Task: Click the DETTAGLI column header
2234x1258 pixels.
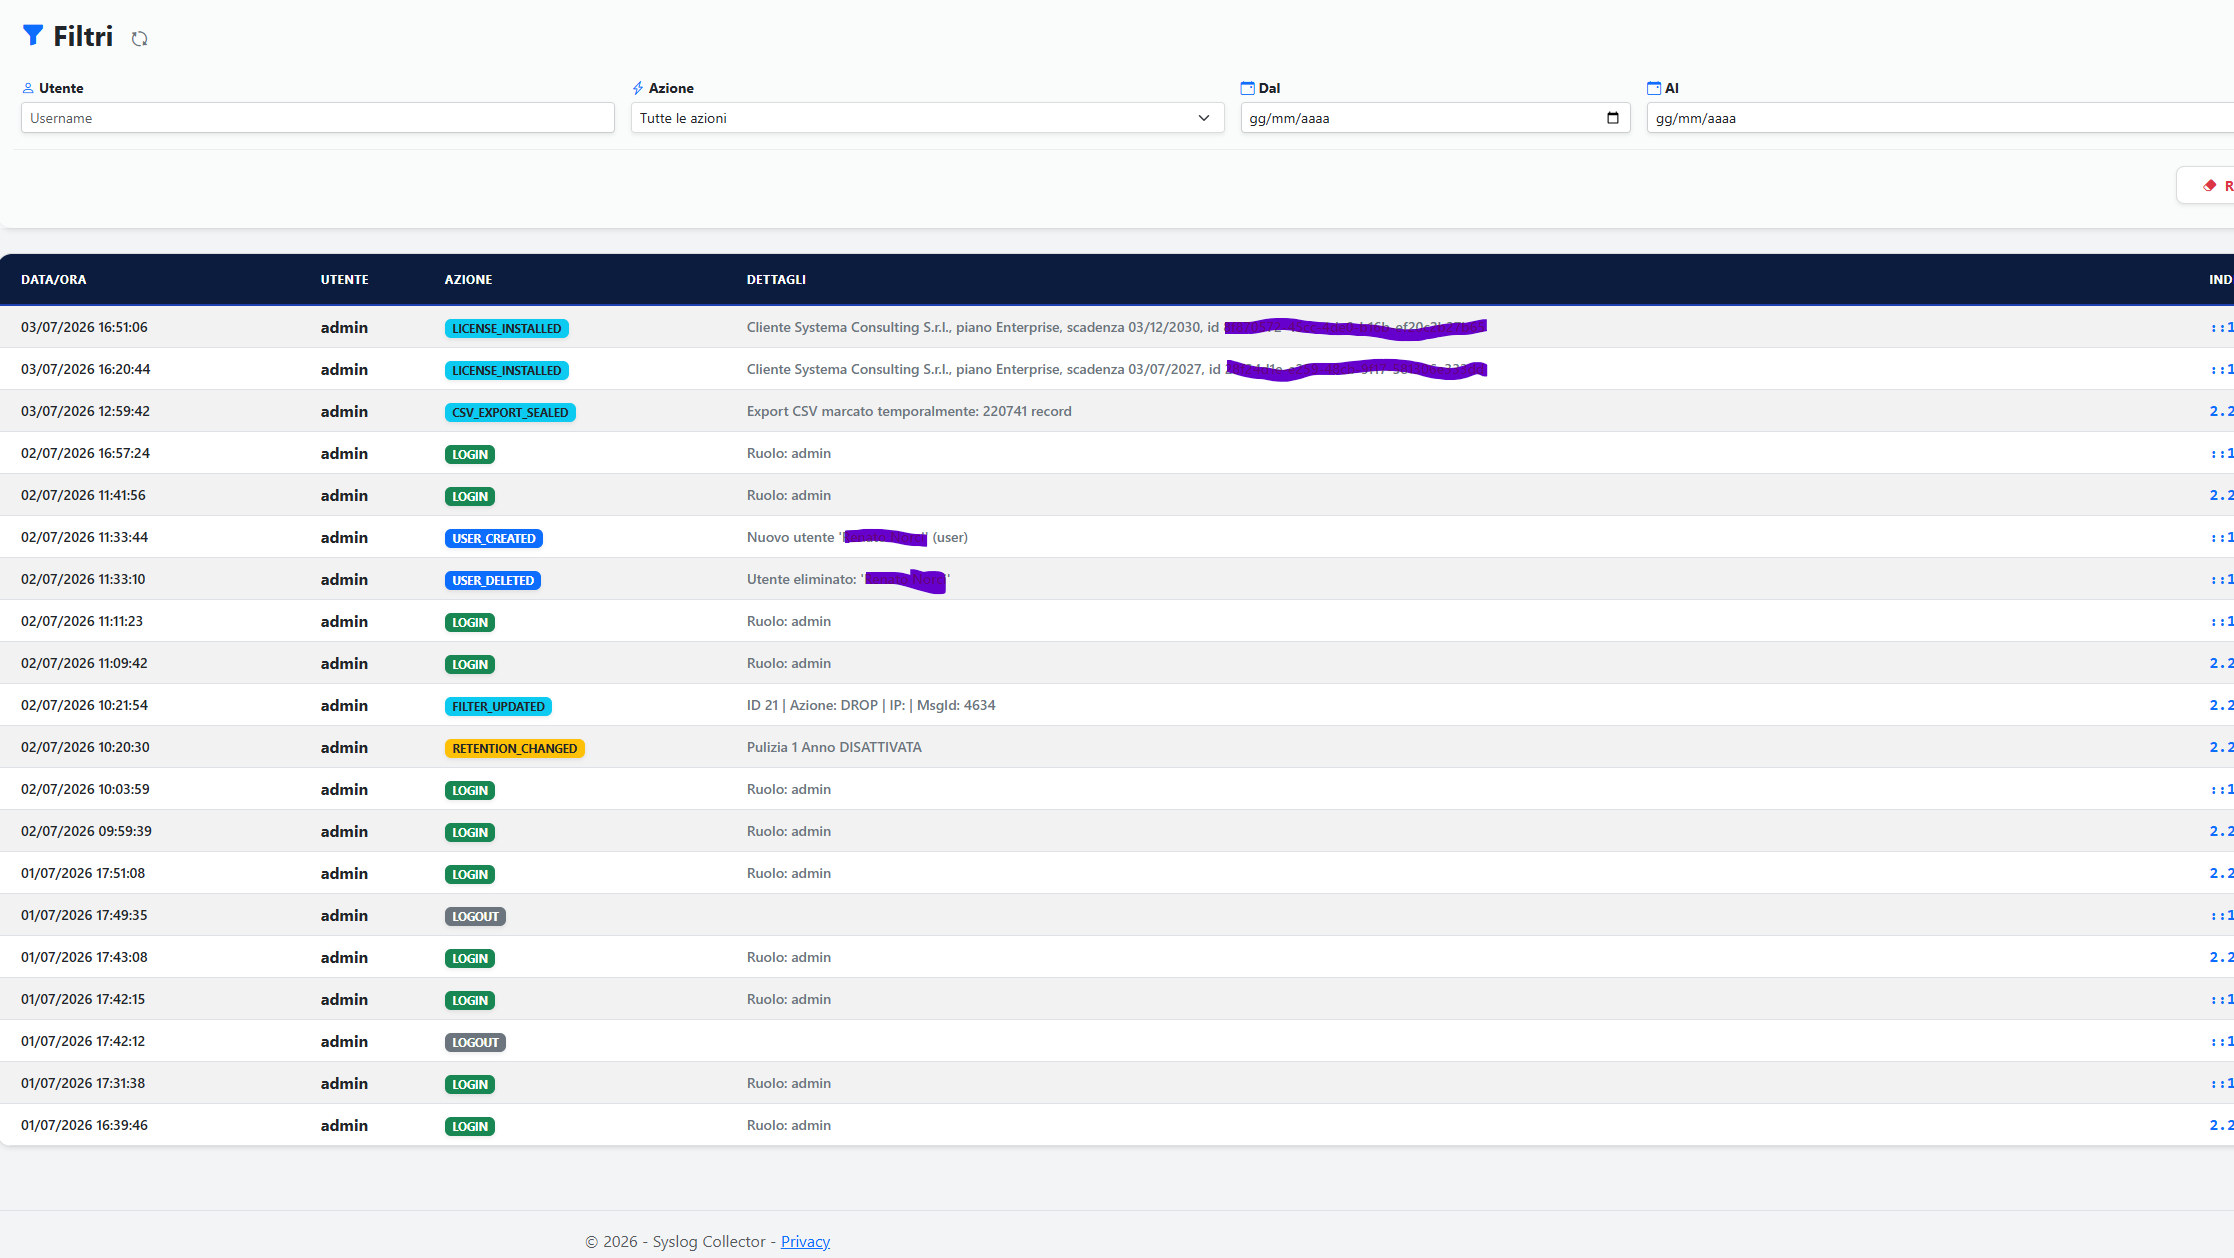Action: click(x=776, y=280)
